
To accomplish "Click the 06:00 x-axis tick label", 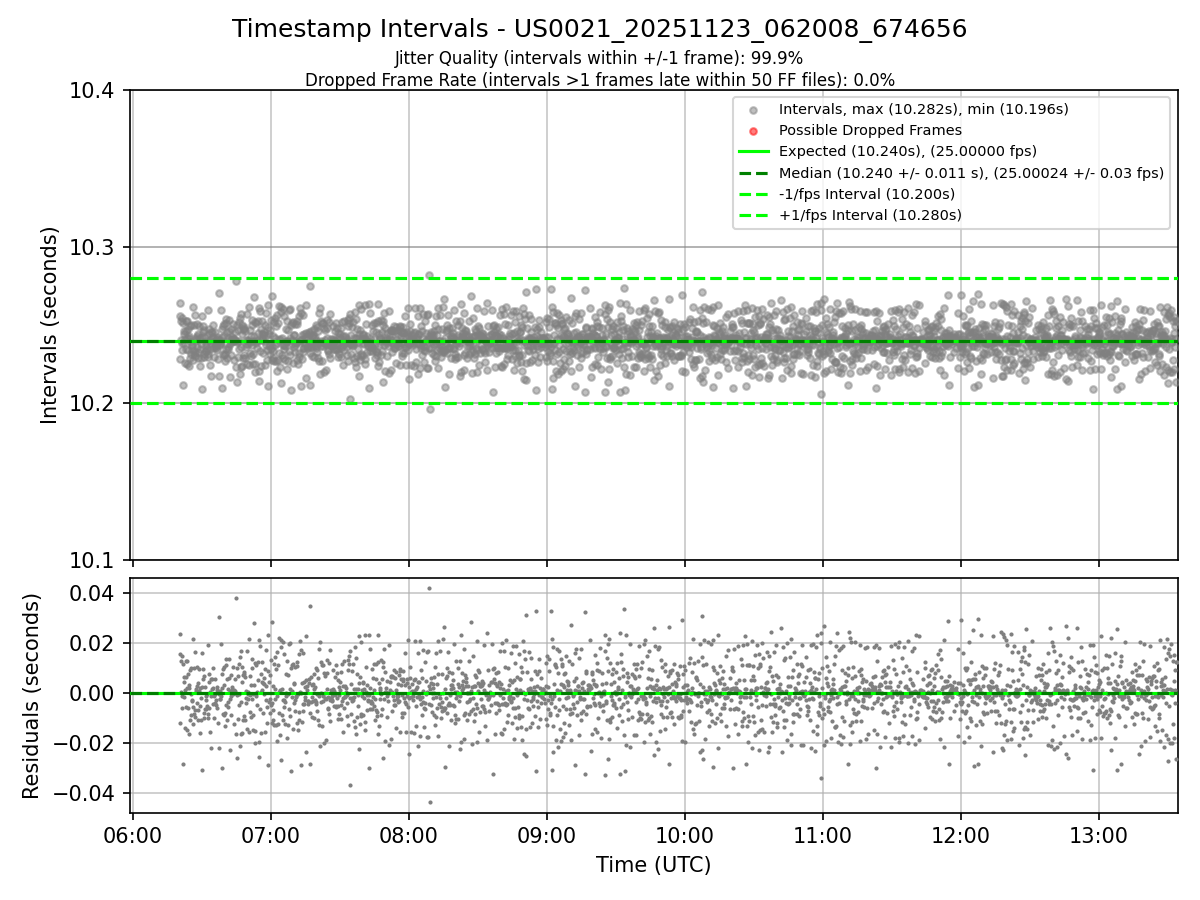I will 133,834.
